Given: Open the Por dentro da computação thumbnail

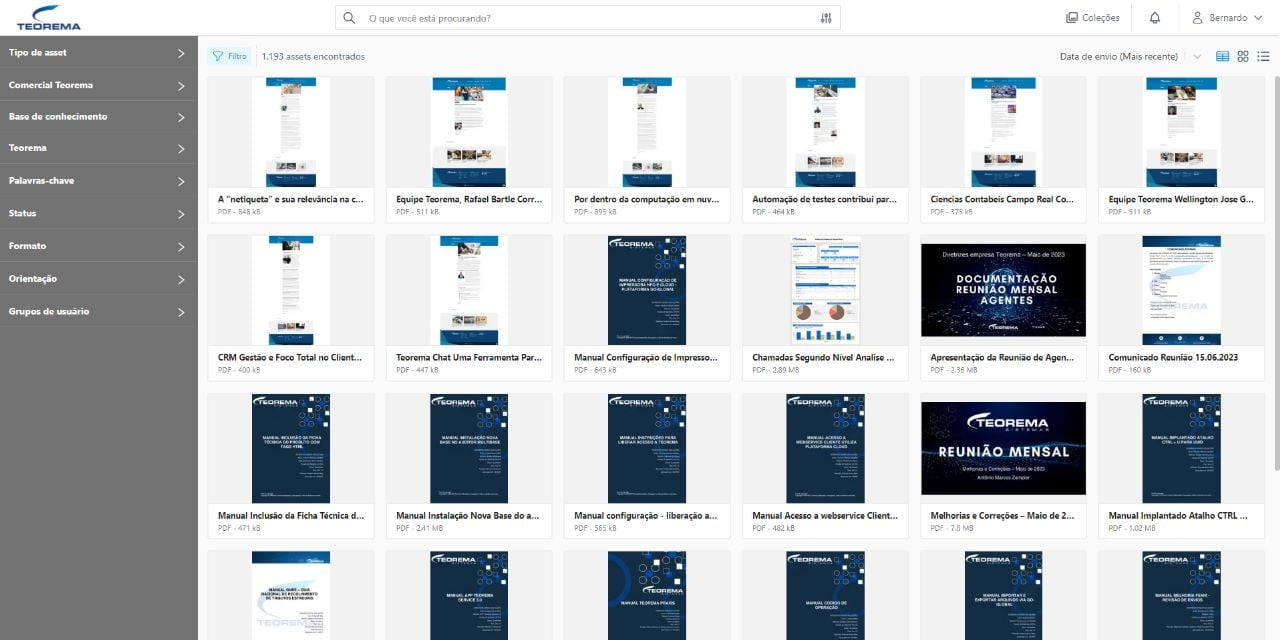Looking at the screenshot, I should click(647, 132).
